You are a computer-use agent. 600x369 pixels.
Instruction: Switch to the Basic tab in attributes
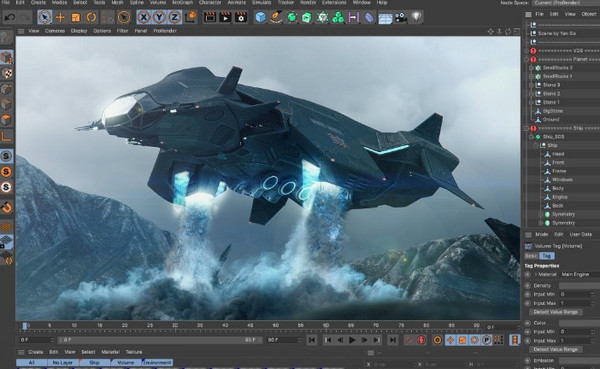pyautogui.click(x=532, y=256)
